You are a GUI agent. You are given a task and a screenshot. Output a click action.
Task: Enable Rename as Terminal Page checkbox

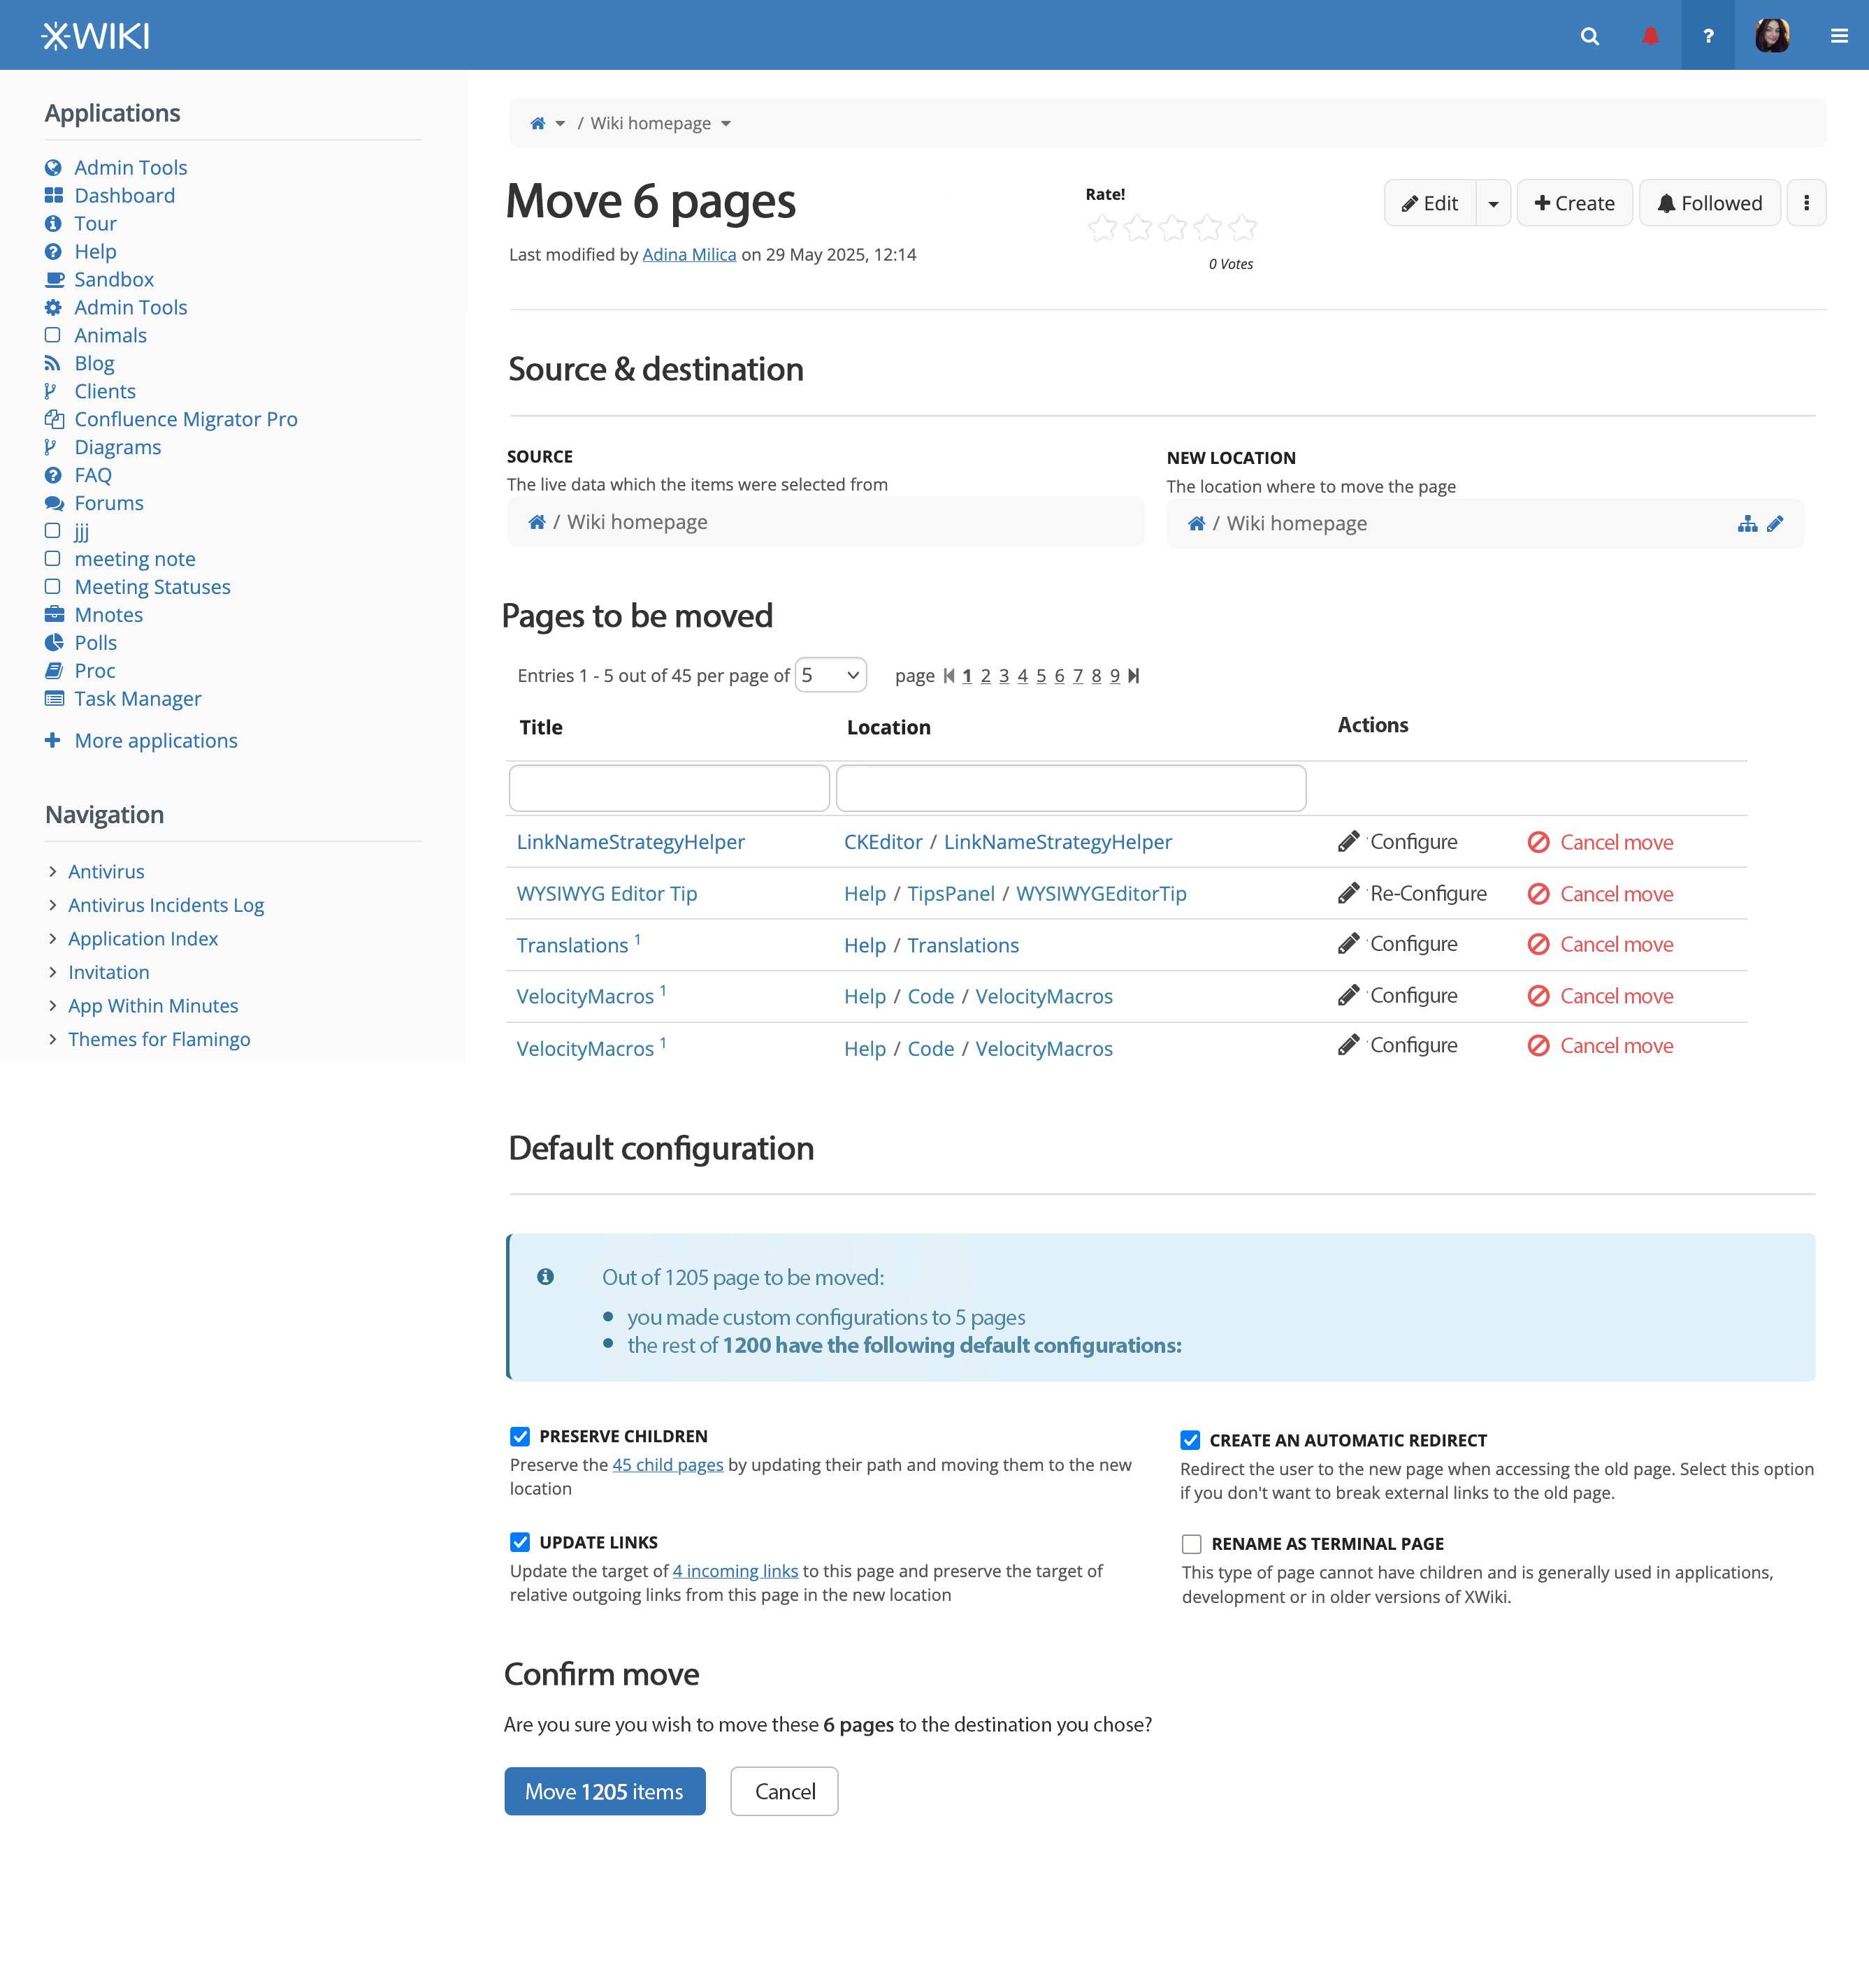[1191, 1544]
